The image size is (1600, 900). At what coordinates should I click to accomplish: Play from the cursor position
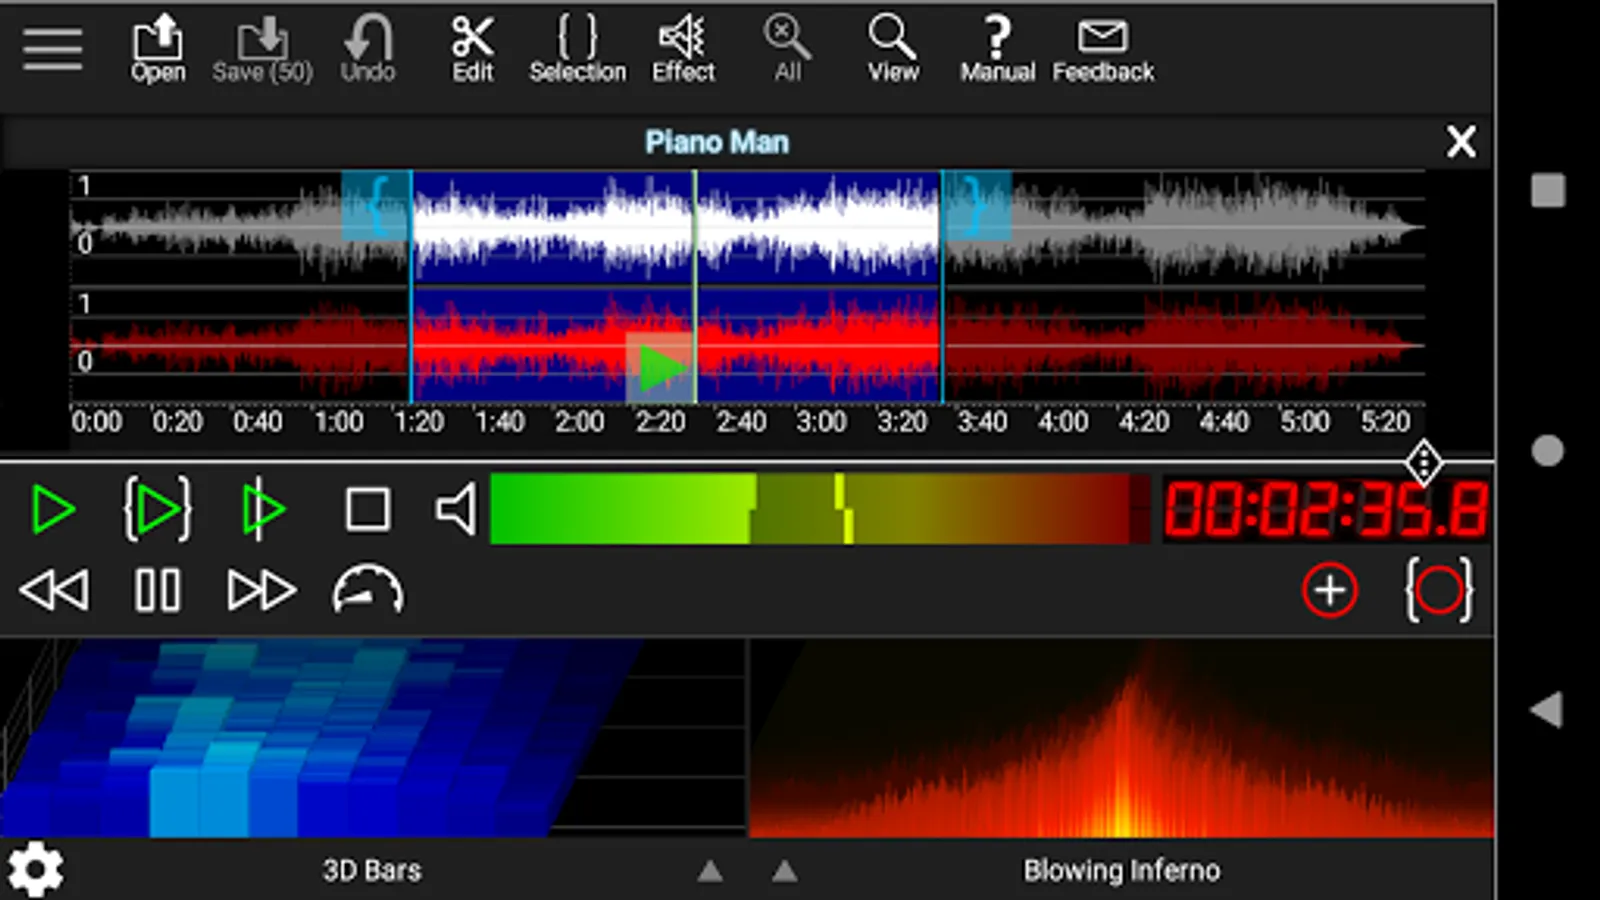[x=262, y=510]
